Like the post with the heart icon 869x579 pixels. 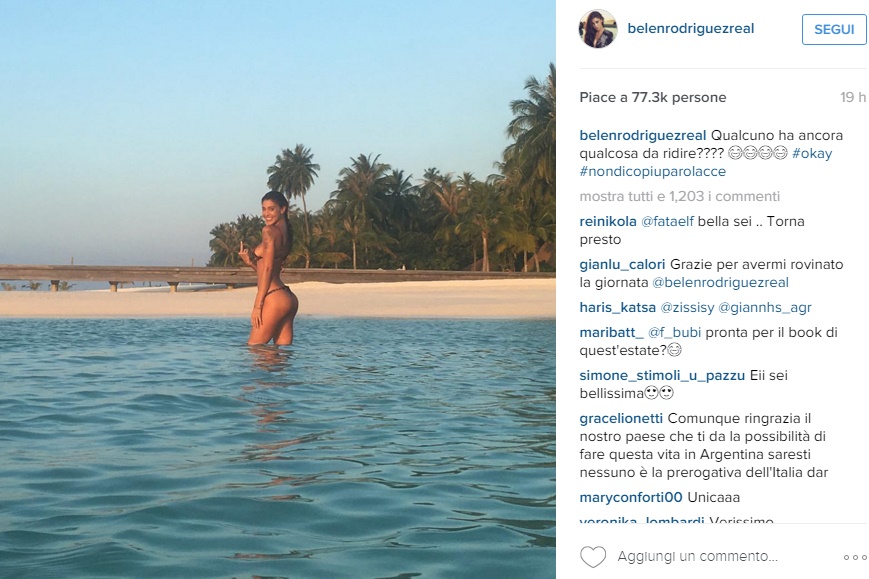(x=593, y=556)
